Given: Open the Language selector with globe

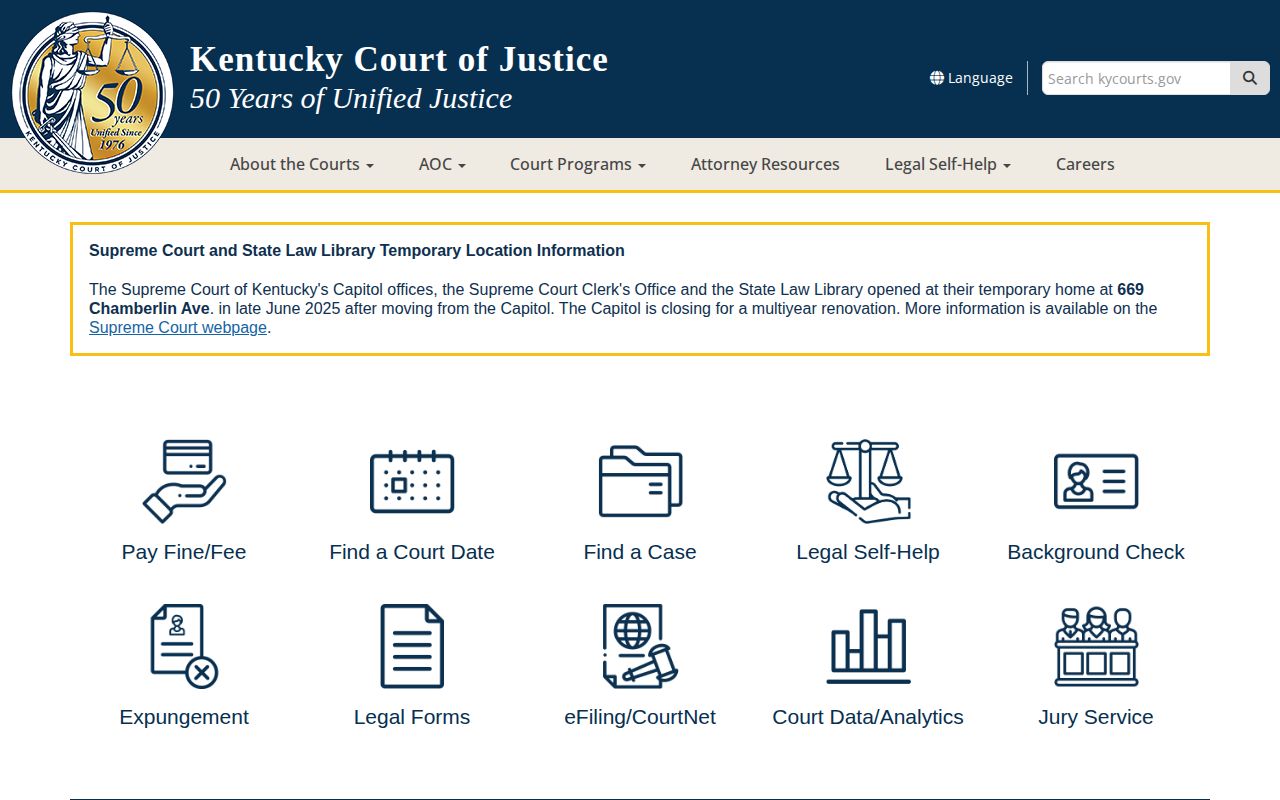Looking at the screenshot, I should 971,78.
